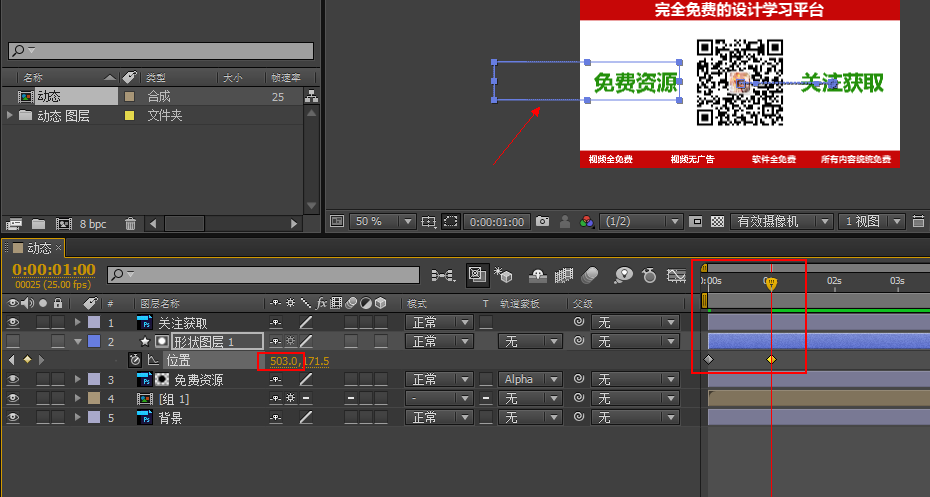Toggle live update icon in timeline
Image resolution: width=930 pixels, height=497 pixels.
(x=477, y=275)
